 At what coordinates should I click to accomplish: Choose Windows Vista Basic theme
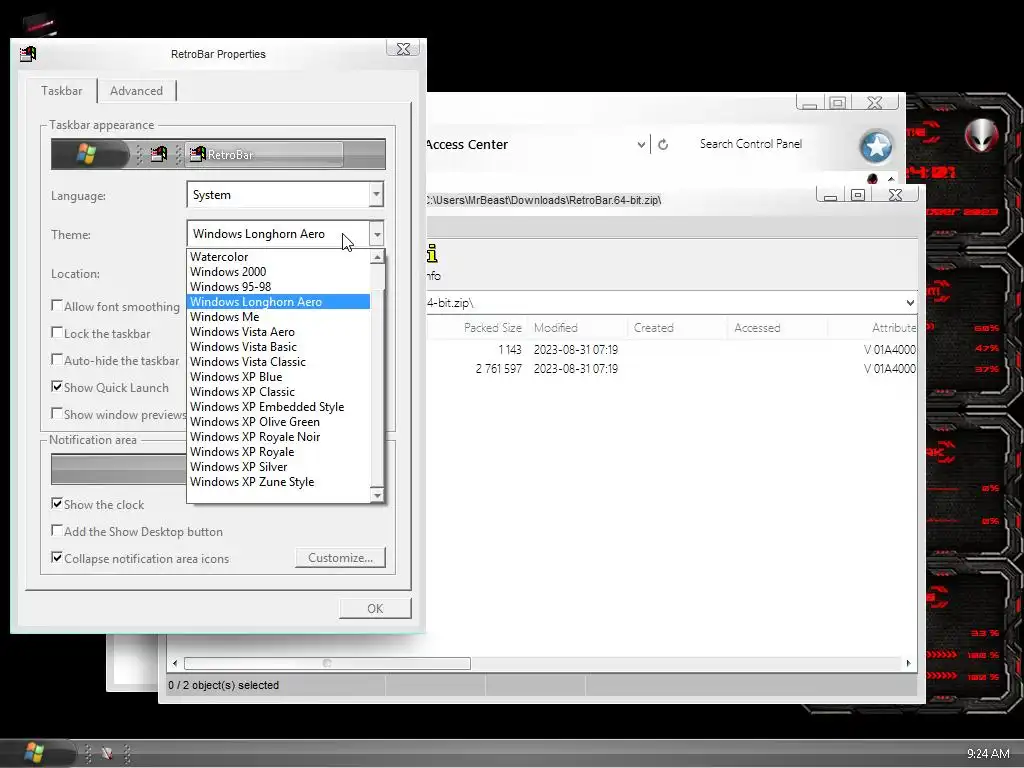[279, 347]
